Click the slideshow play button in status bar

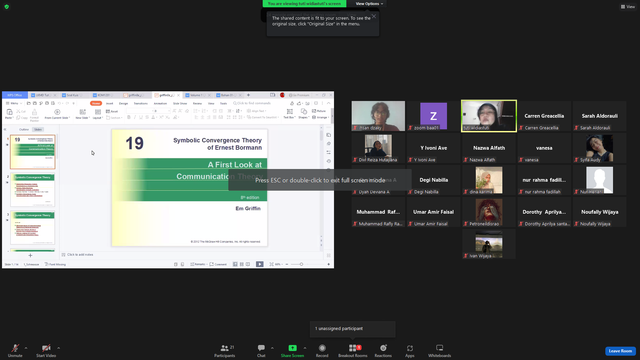pyautogui.click(x=260, y=264)
